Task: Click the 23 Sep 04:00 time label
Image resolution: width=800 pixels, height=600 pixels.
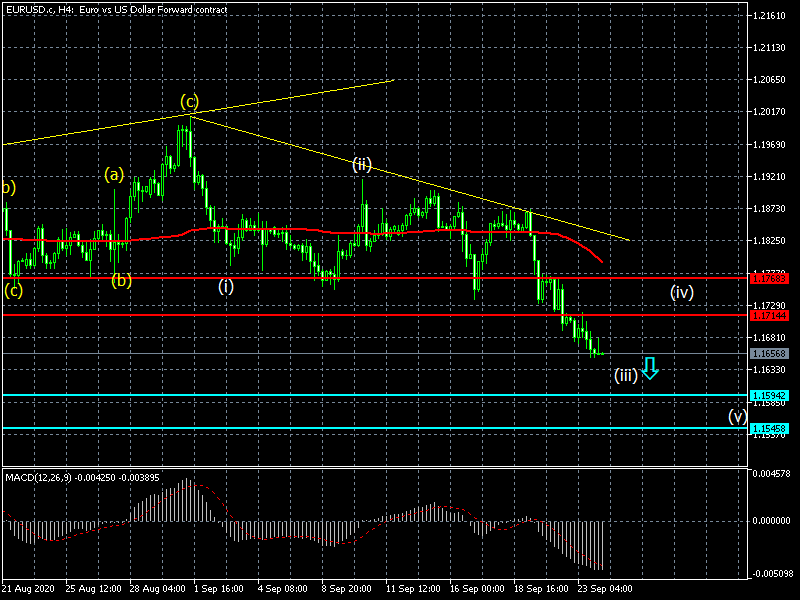Action: click(605, 588)
